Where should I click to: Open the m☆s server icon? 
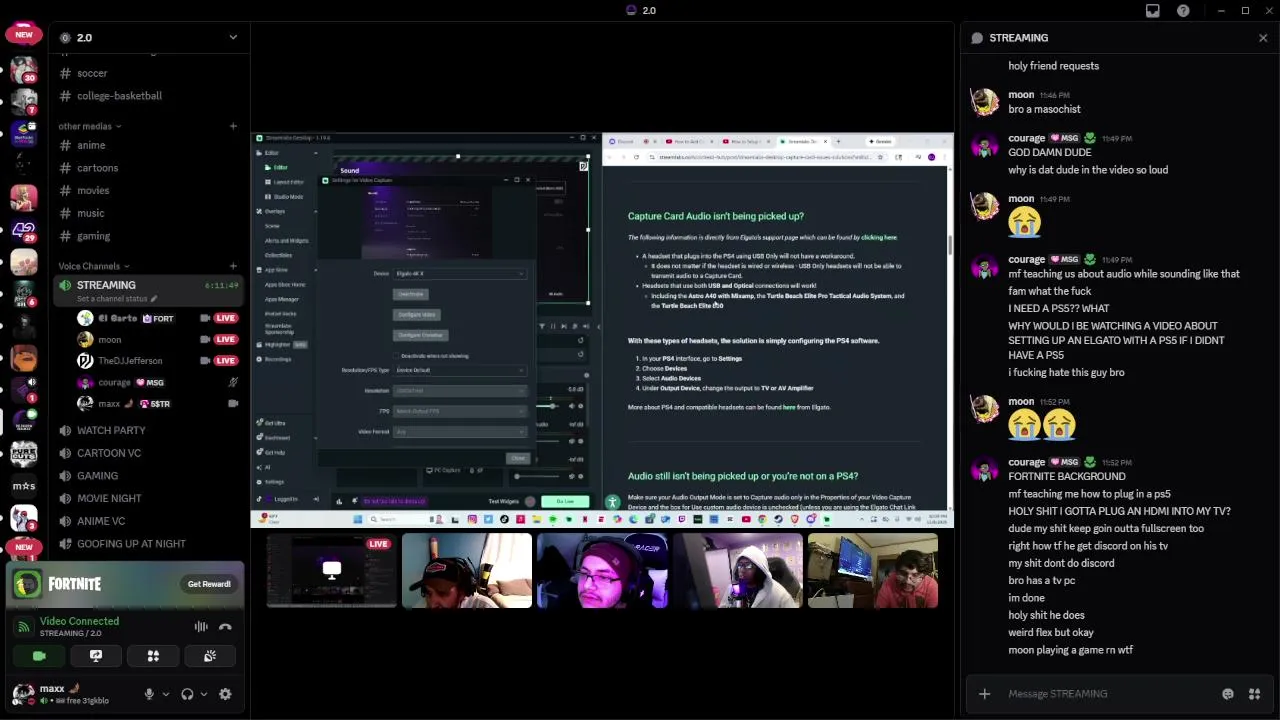point(24,486)
